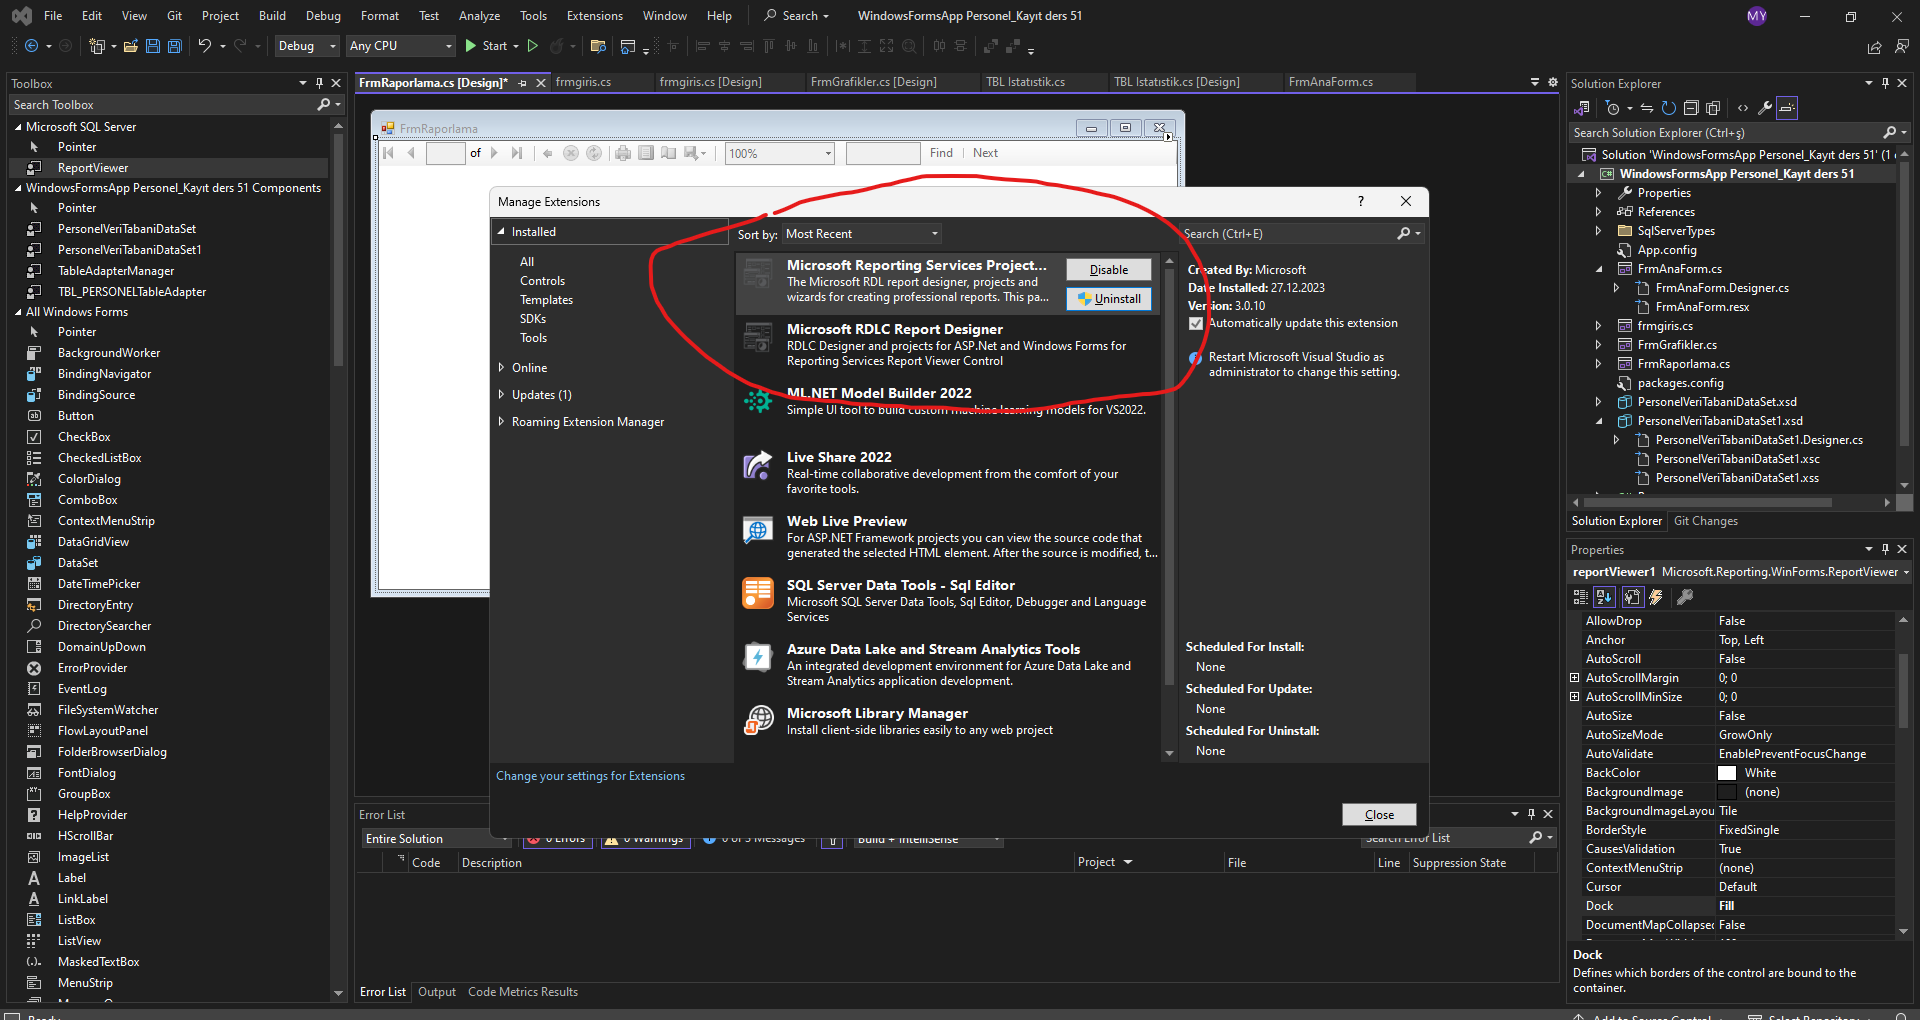Expand the Updates (1) category
The height and width of the screenshot is (1020, 1920).
pyautogui.click(x=501, y=395)
